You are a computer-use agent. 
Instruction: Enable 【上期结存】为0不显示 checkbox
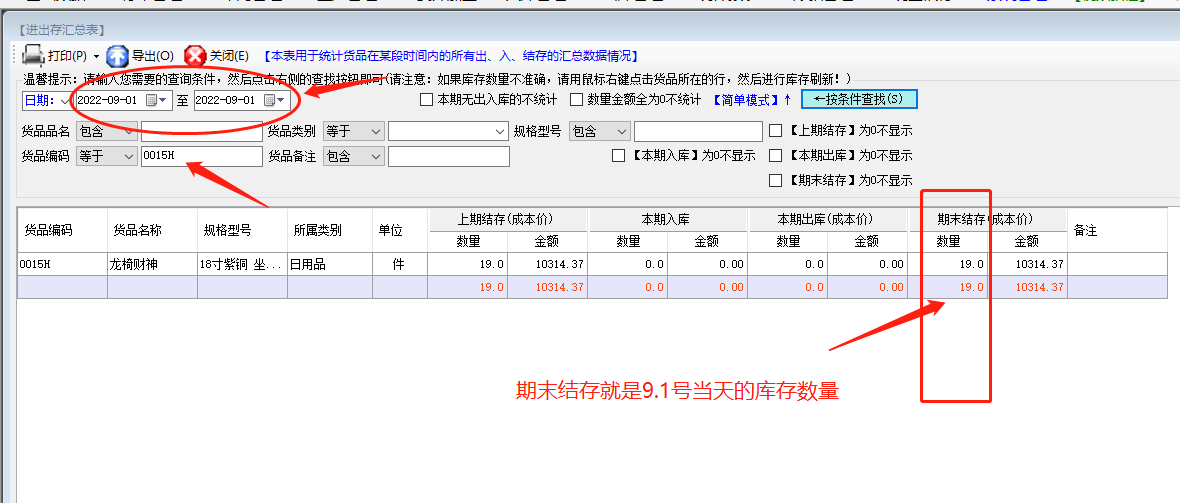click(x=776, y=131)
